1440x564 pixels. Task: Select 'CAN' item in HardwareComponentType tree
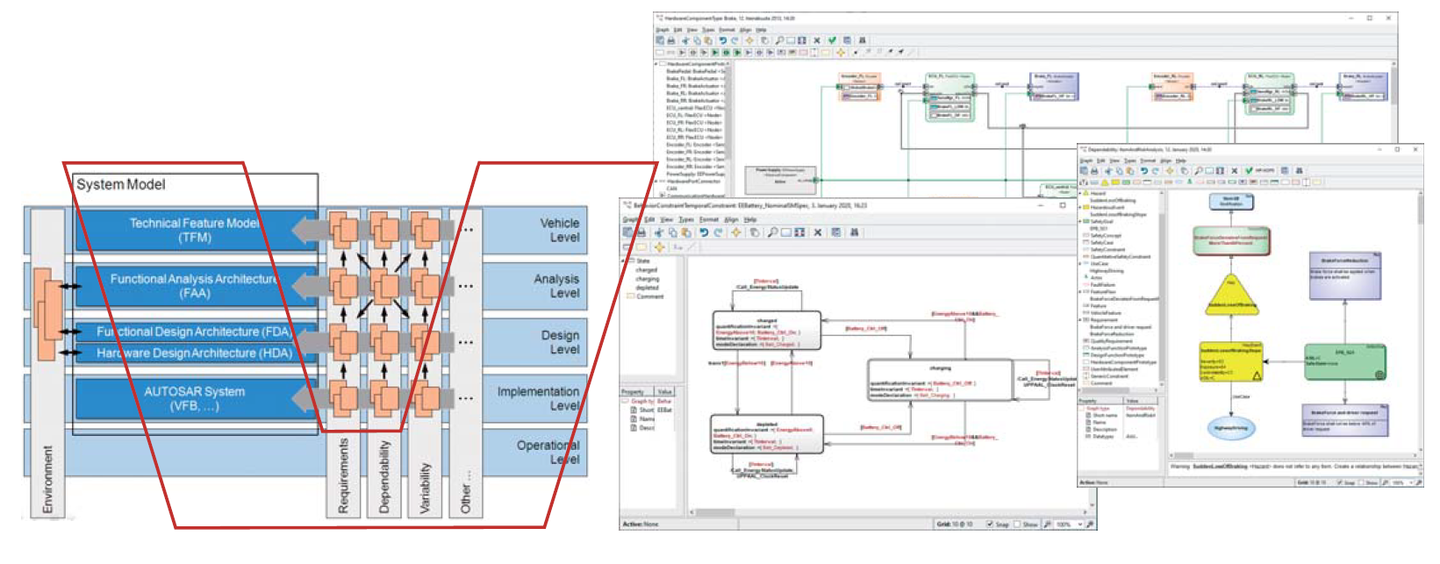pyautogui.click(x=672, y=188)
